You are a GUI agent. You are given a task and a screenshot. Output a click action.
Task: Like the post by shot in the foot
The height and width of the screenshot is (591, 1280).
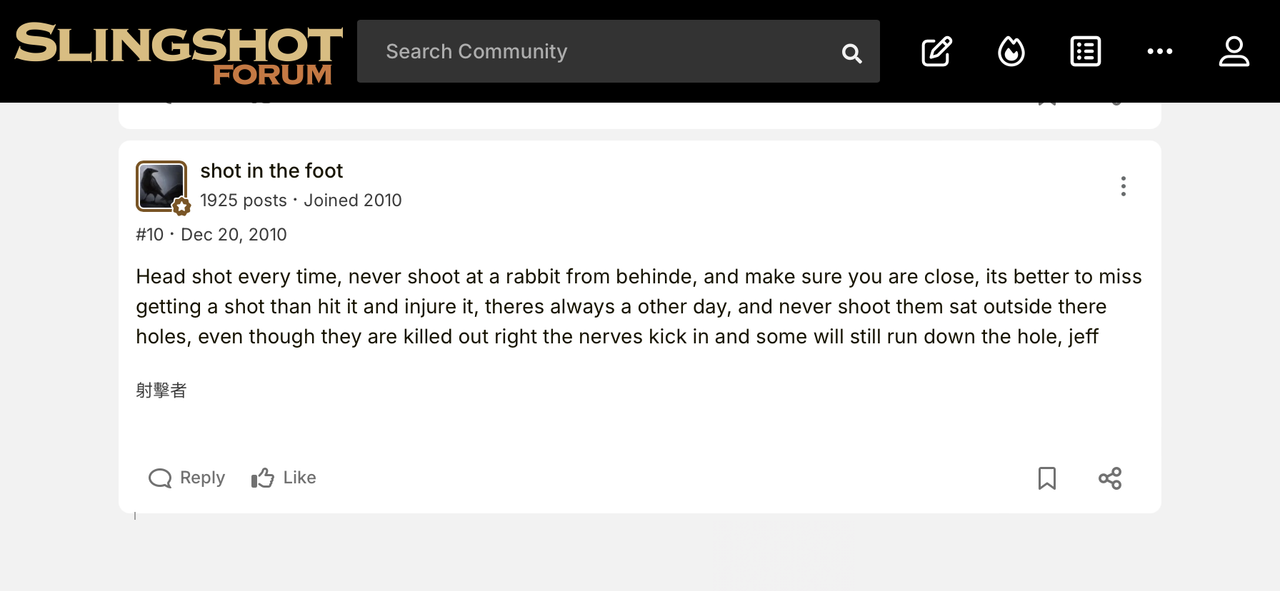(284, 478)
